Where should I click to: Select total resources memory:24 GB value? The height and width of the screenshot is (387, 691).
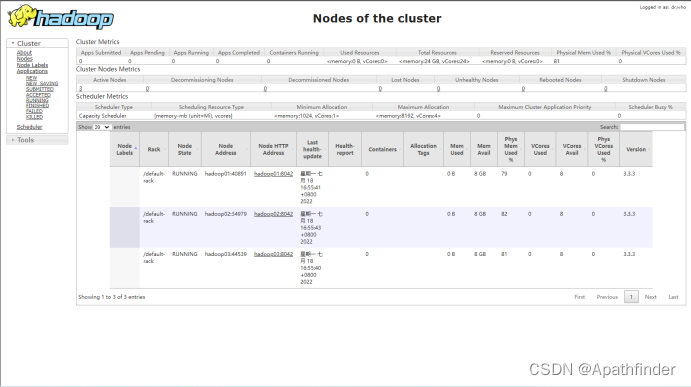pos(435,61)
